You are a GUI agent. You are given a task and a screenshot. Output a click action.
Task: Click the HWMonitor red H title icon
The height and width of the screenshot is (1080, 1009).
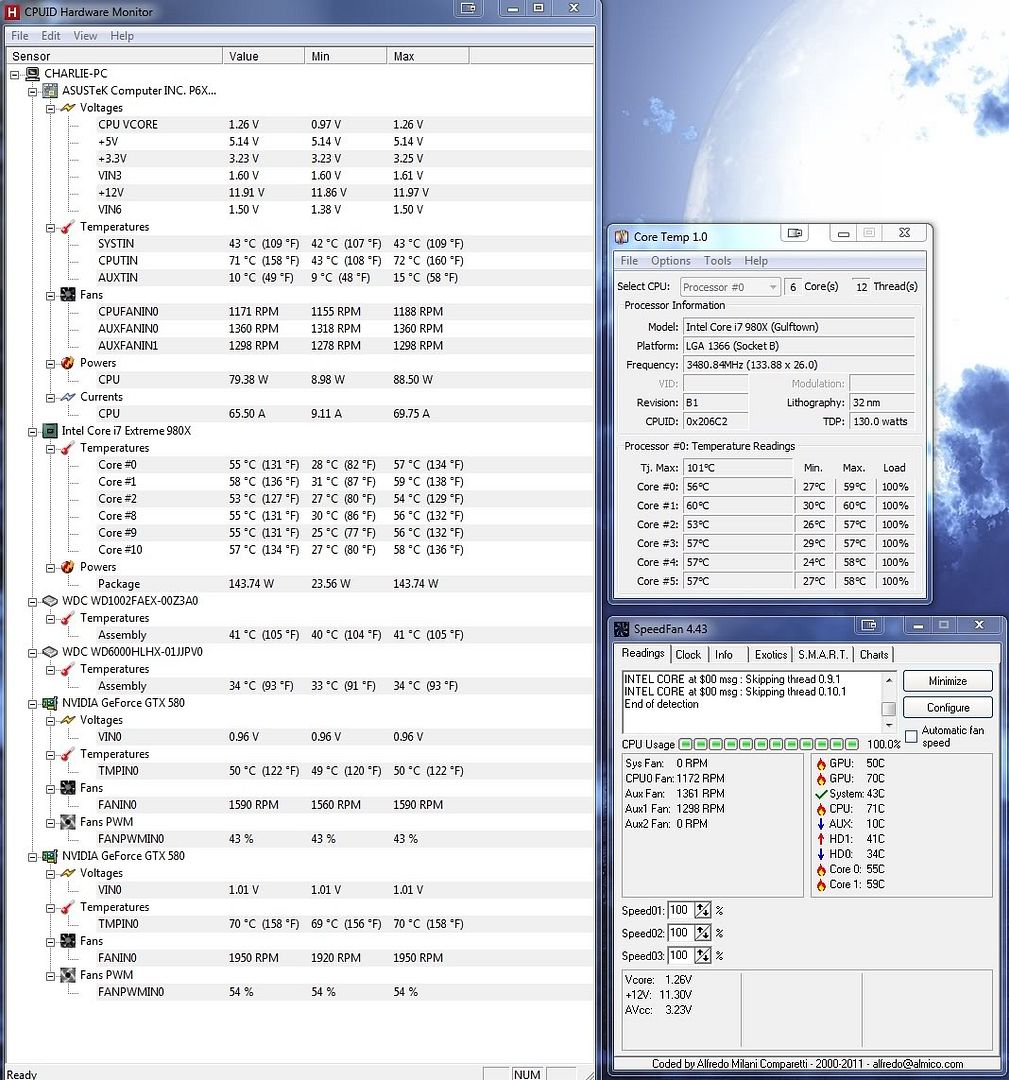(x=12, y=12)
